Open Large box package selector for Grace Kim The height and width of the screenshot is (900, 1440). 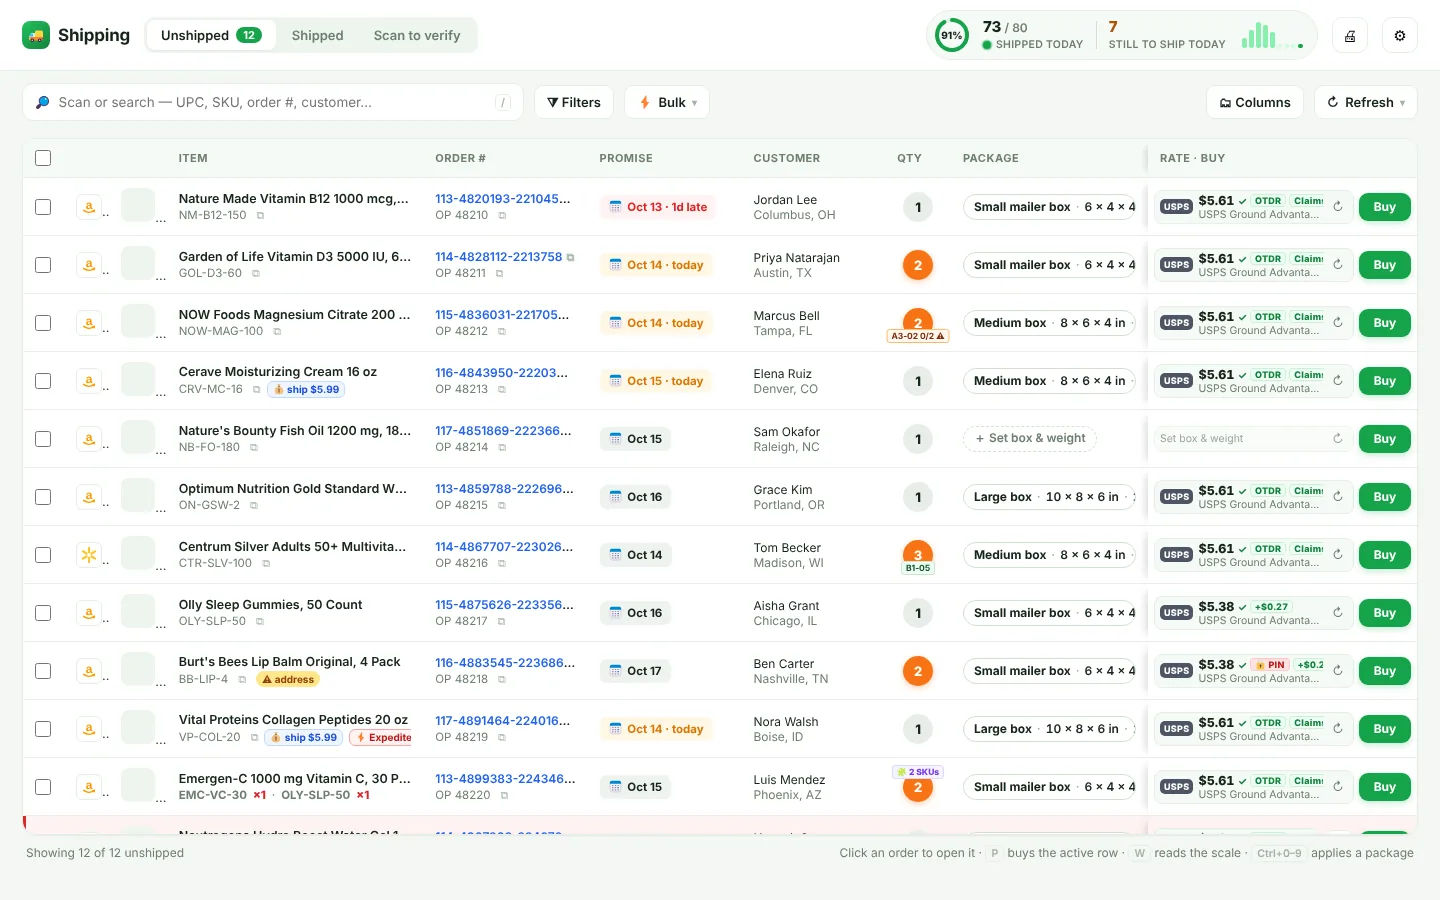(1049, 497)
